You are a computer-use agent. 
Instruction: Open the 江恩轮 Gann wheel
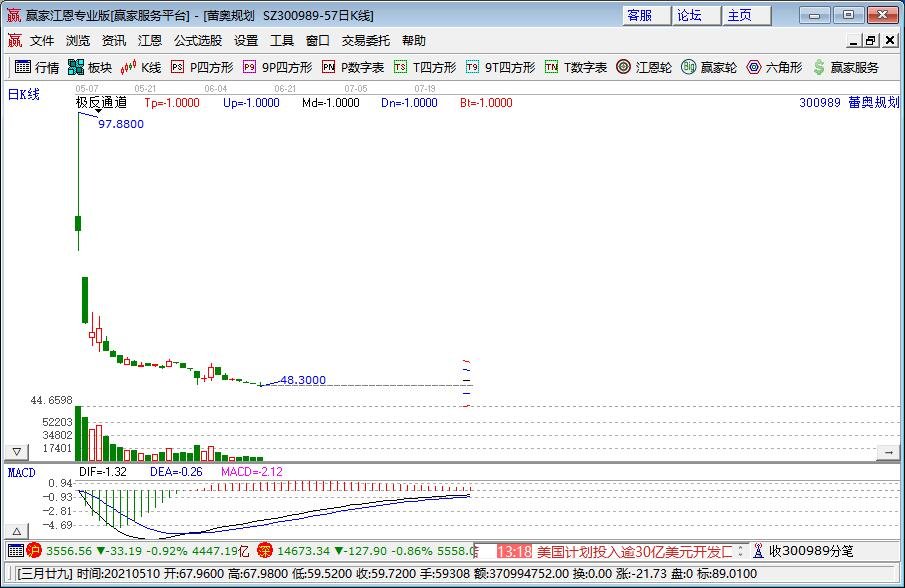(x=644, y=68)
